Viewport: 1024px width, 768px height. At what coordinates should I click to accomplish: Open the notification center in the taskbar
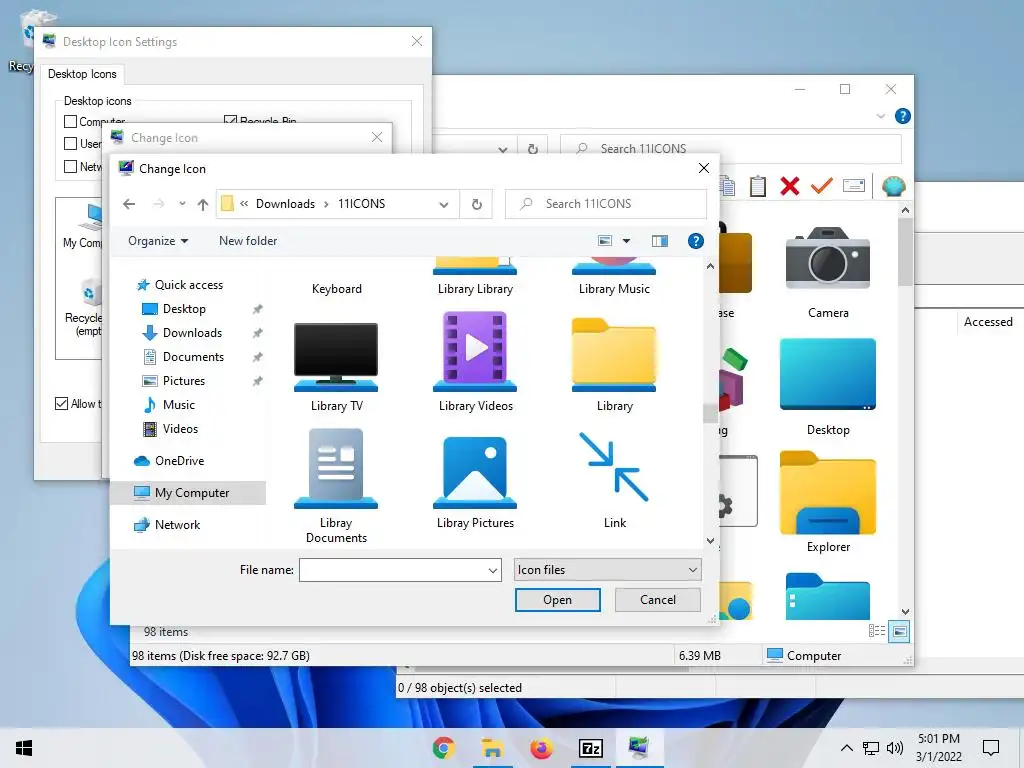pos(991,748)
